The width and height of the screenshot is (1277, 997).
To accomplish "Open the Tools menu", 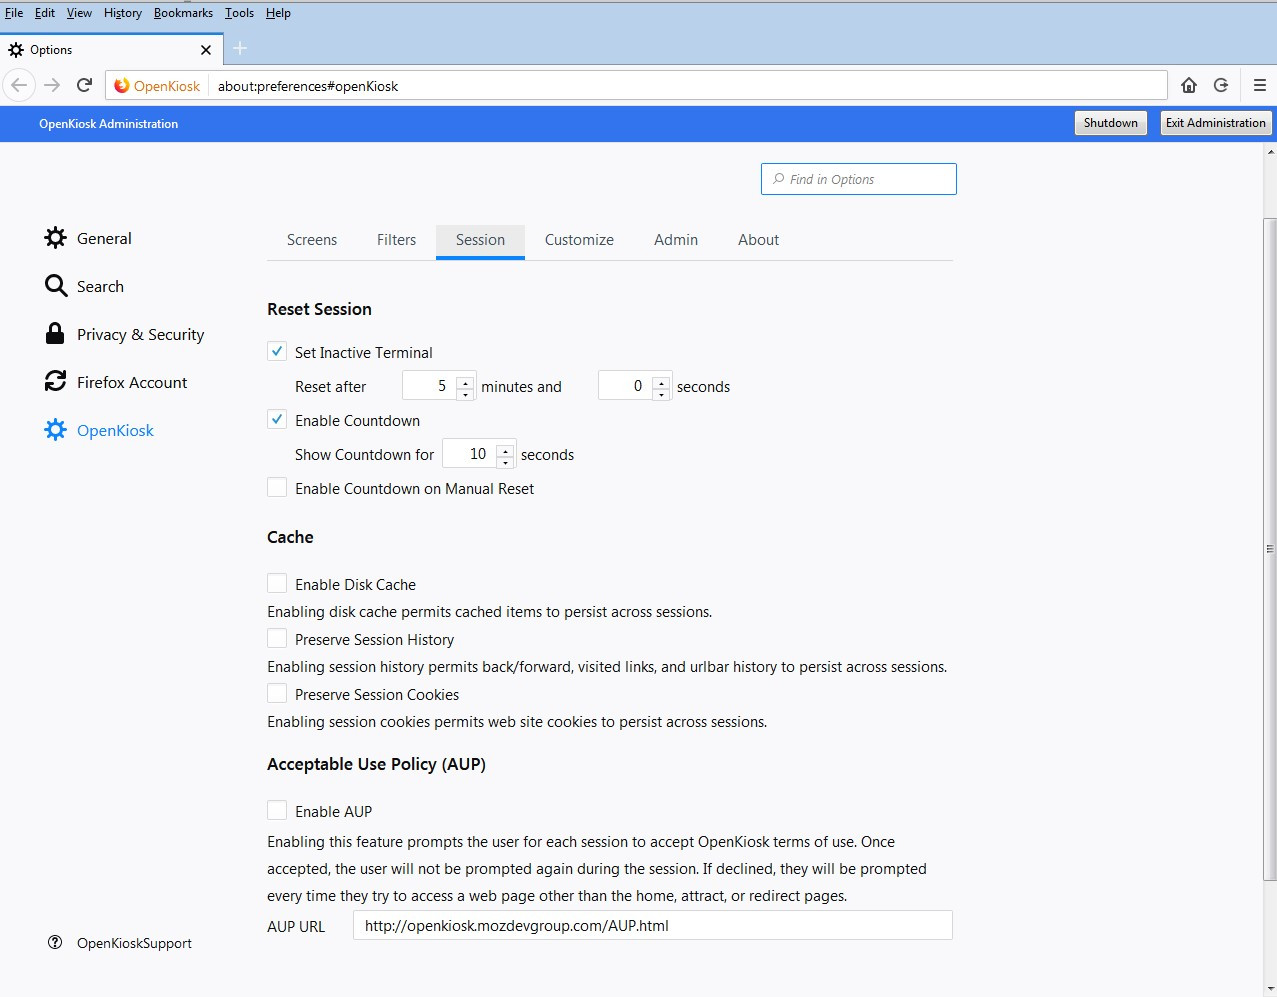I will [x=239, y=13].
